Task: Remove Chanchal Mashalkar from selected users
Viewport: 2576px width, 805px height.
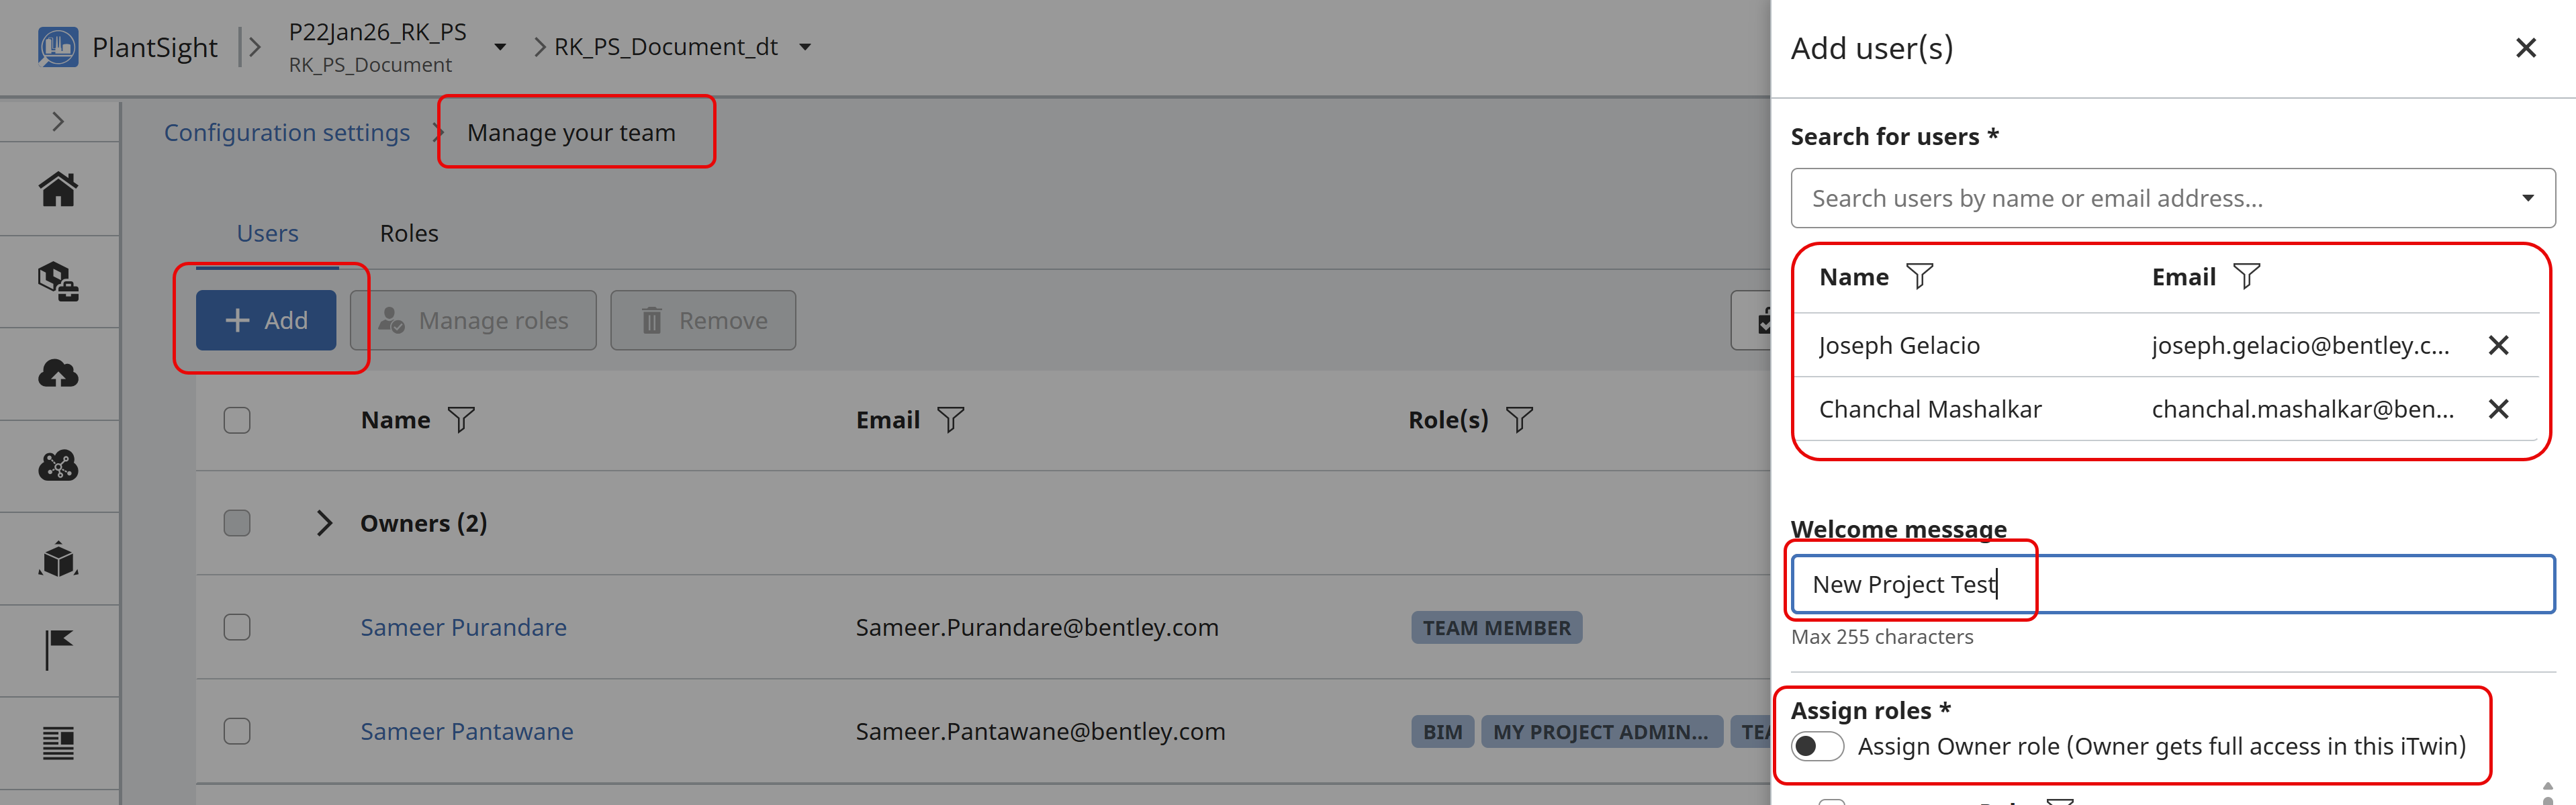Action: 2498,409
